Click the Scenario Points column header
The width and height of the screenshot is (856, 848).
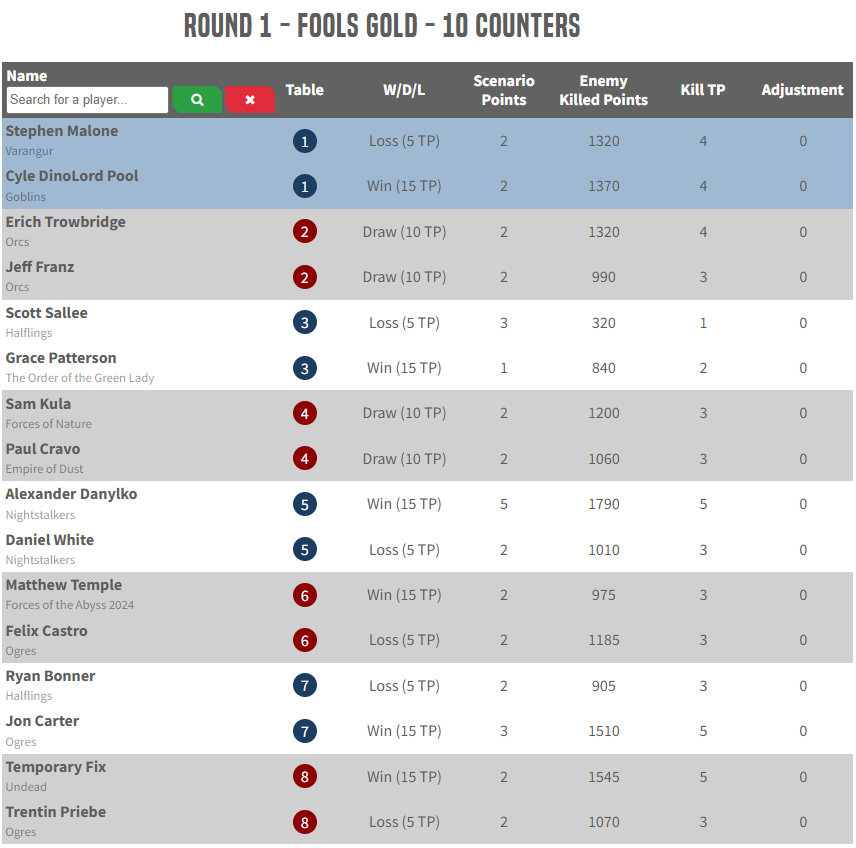click(503, 90)
